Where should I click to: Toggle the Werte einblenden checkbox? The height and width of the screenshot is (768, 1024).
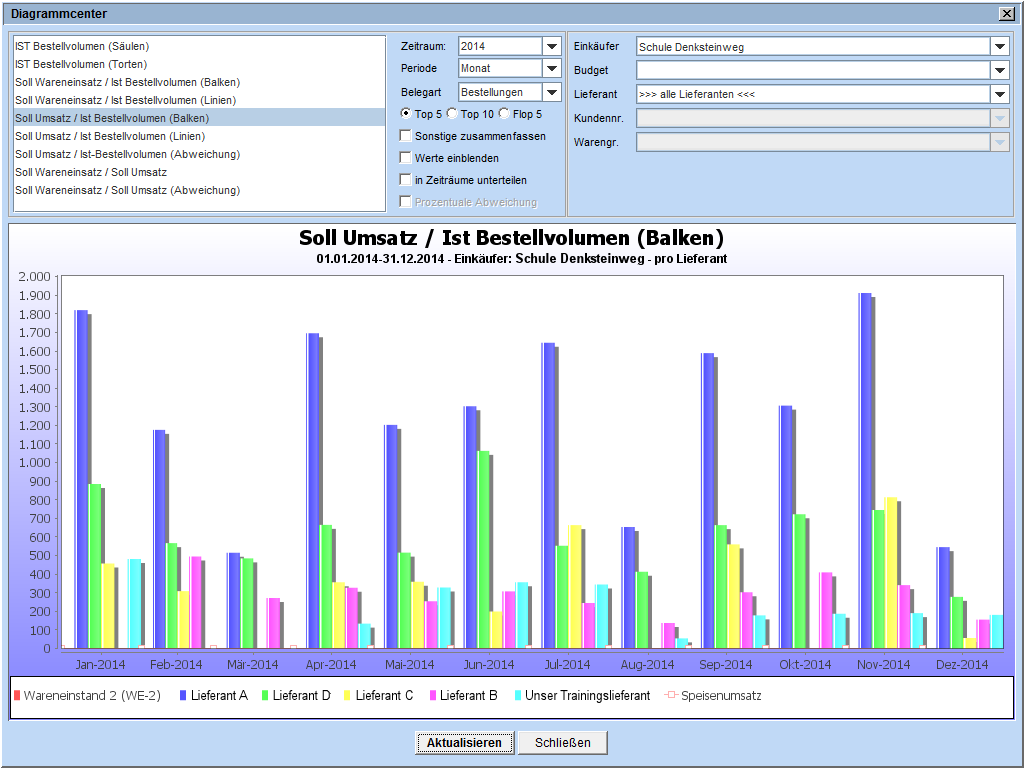(405, 158)
